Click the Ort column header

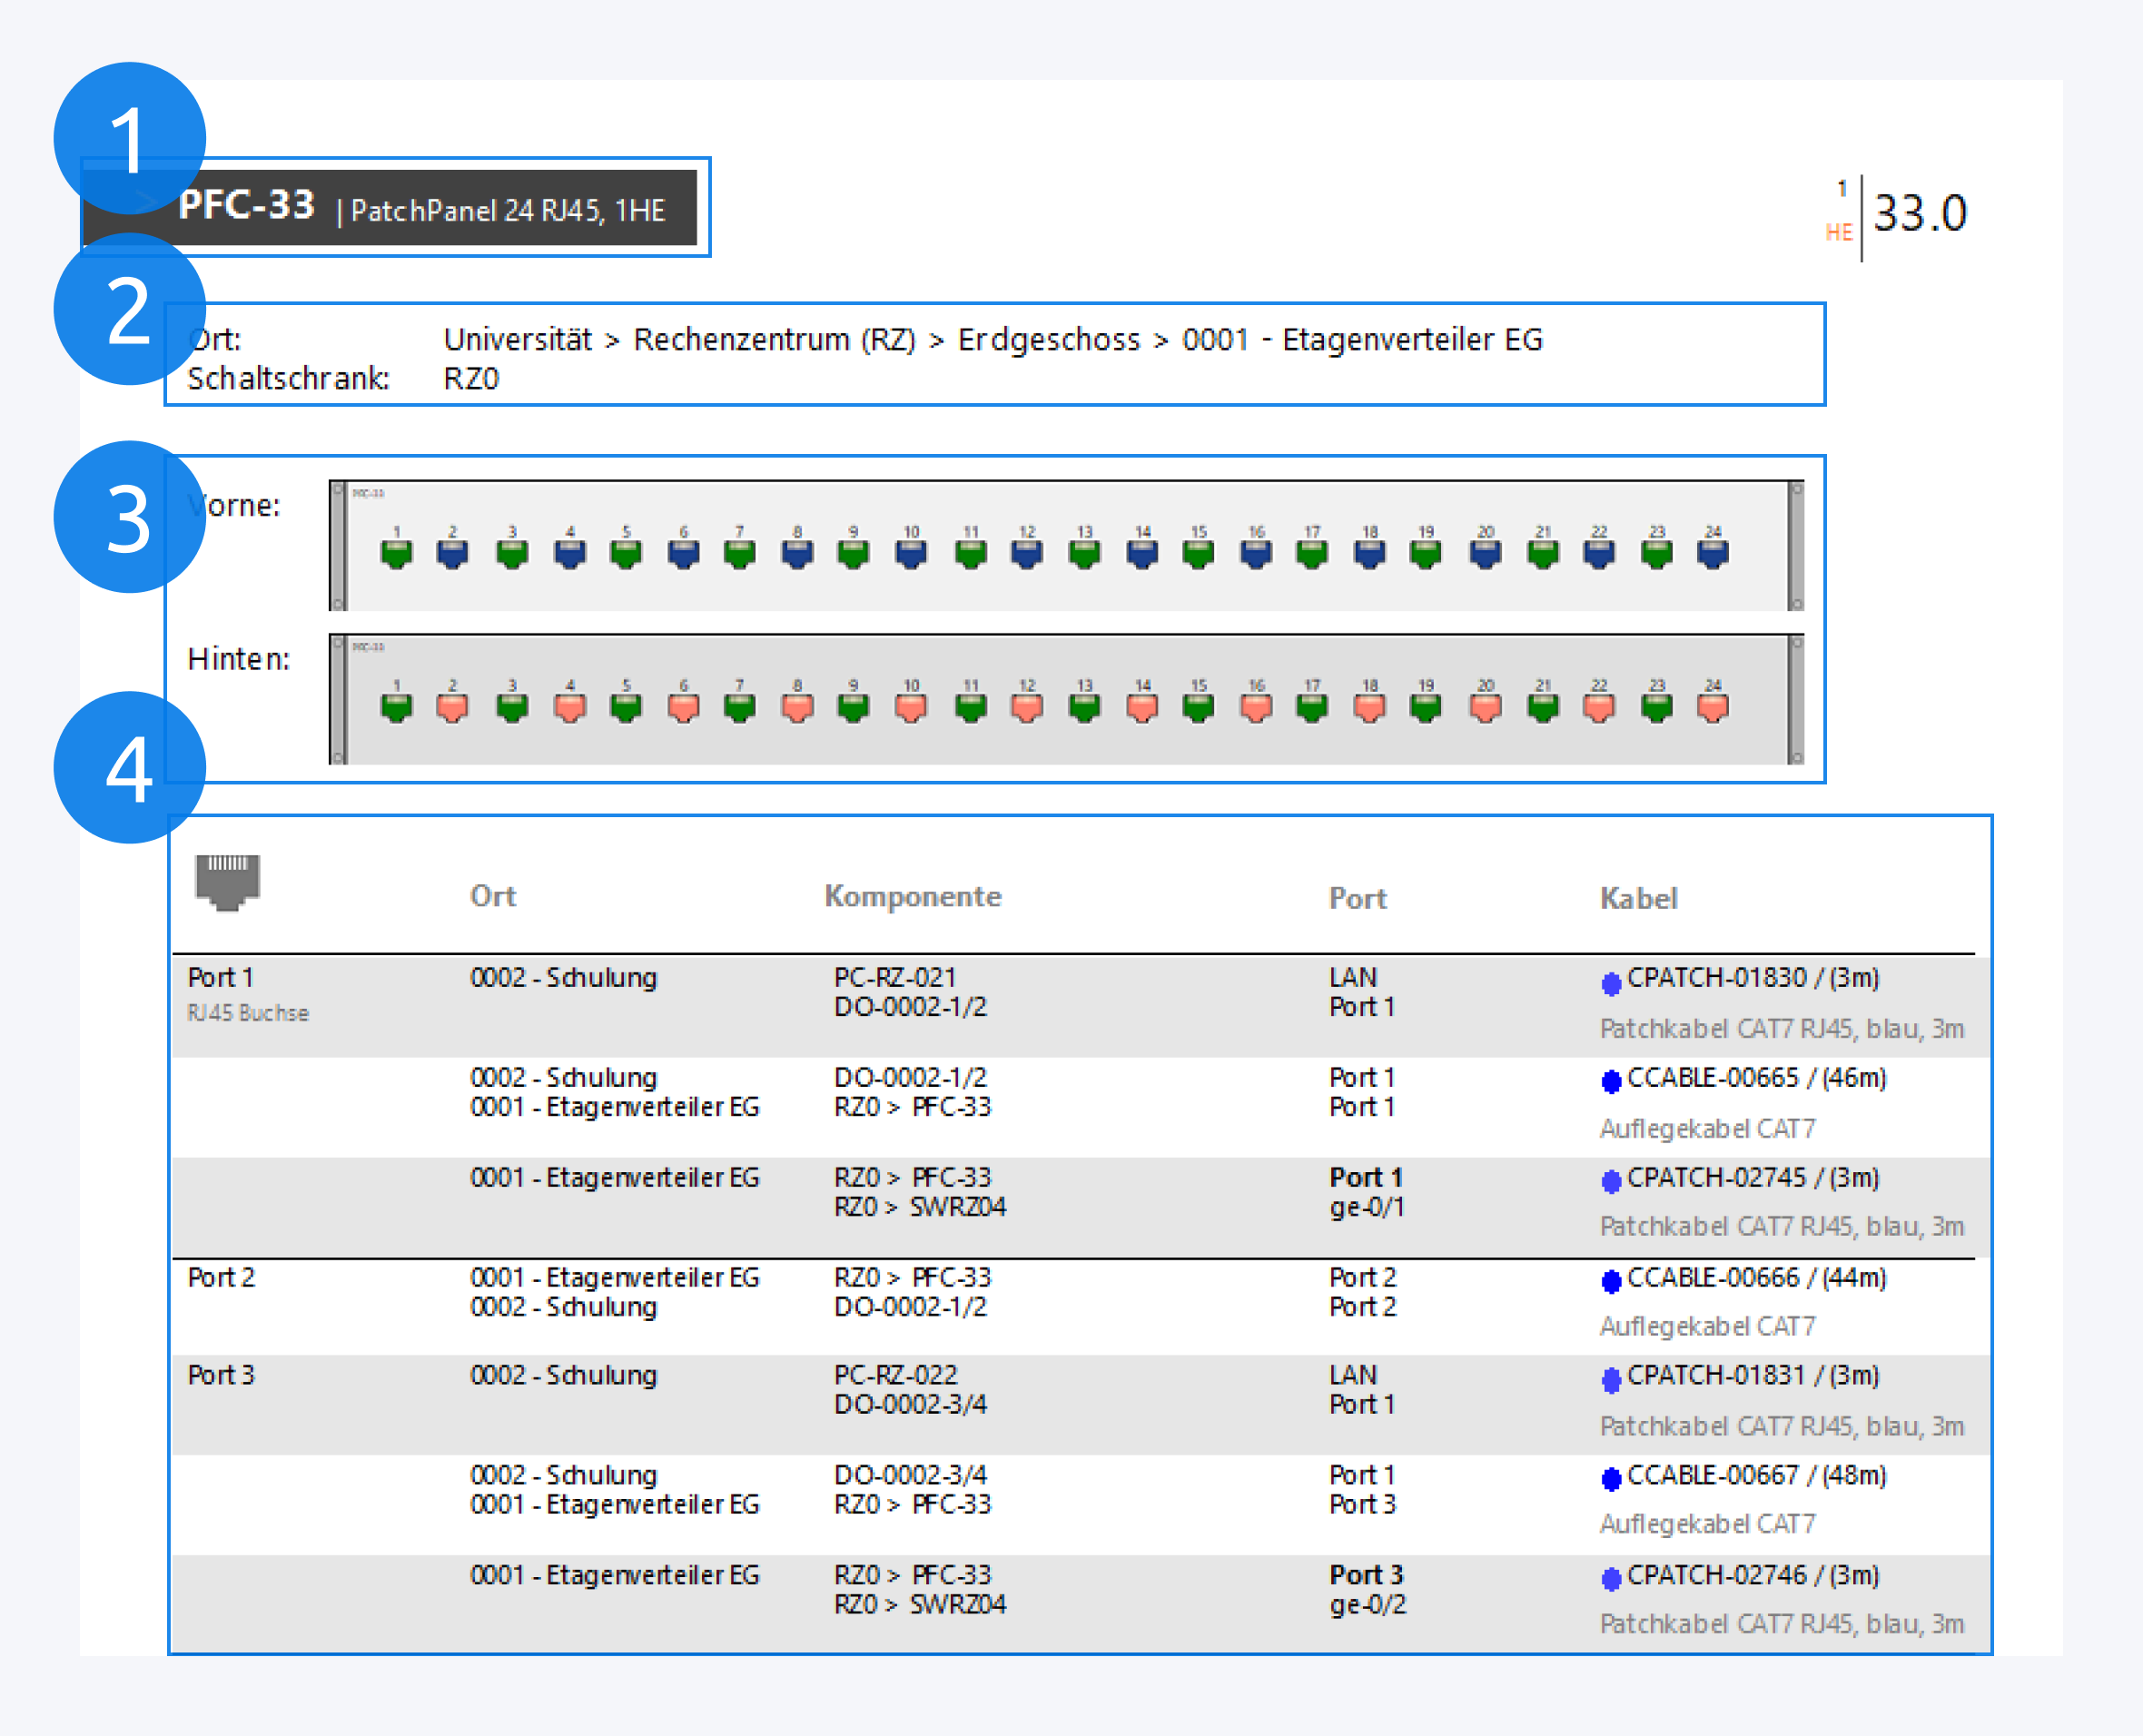point(492,896)
